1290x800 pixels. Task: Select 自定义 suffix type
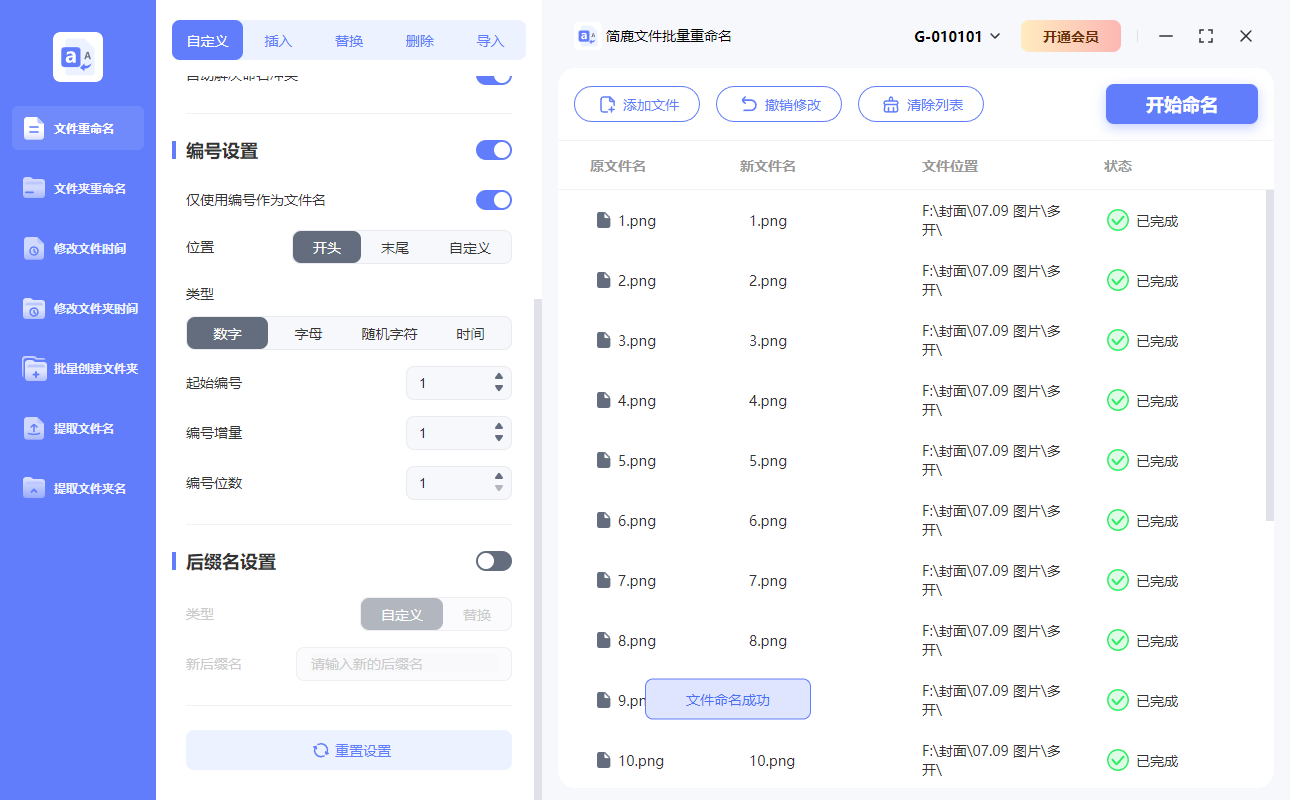402,614
